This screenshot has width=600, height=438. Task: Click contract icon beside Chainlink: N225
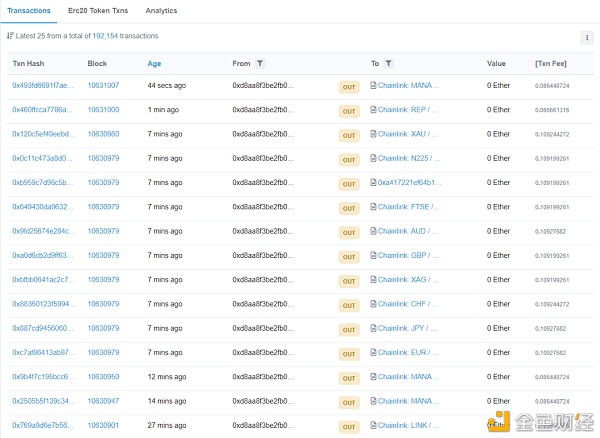(x=373, y=158)
